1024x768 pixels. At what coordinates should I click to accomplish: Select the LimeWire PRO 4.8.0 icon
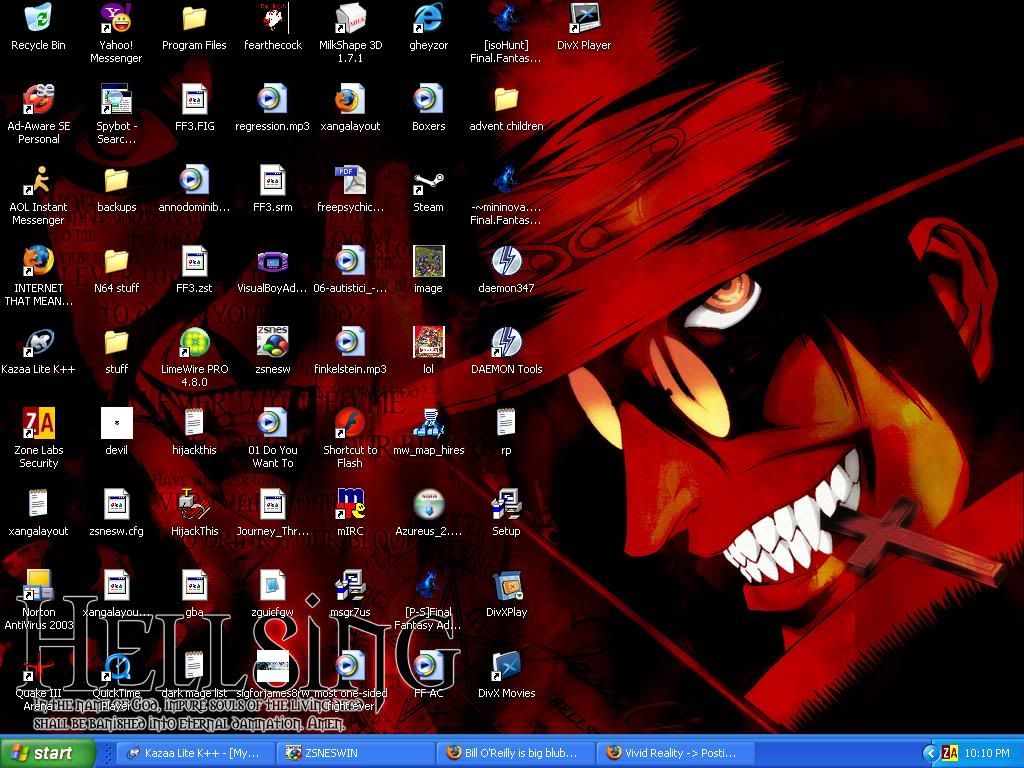pos(194,343)
